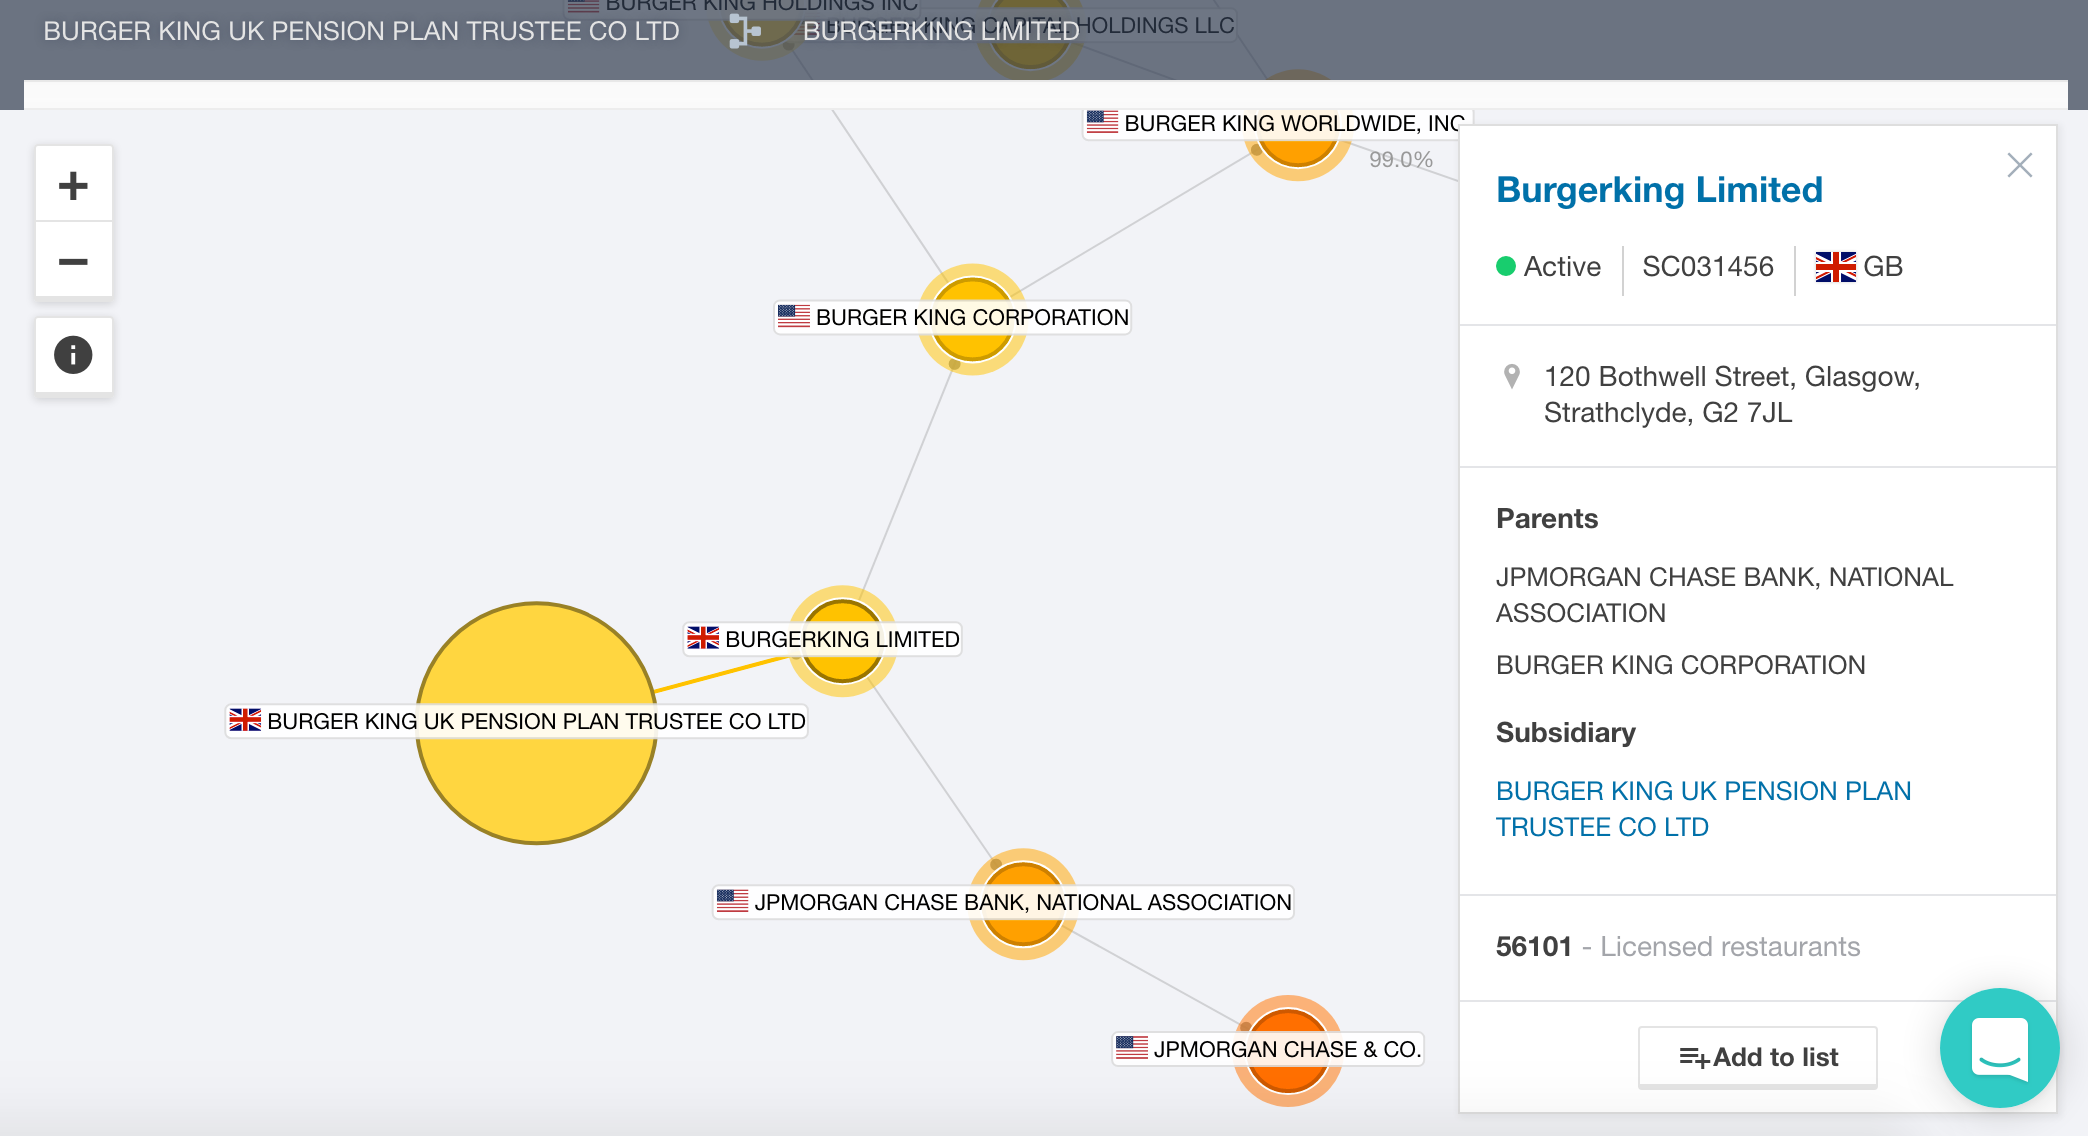Zoom out of the ownership graph
The width and height of the screenshot is (2088, 1136).
[73, 261]
